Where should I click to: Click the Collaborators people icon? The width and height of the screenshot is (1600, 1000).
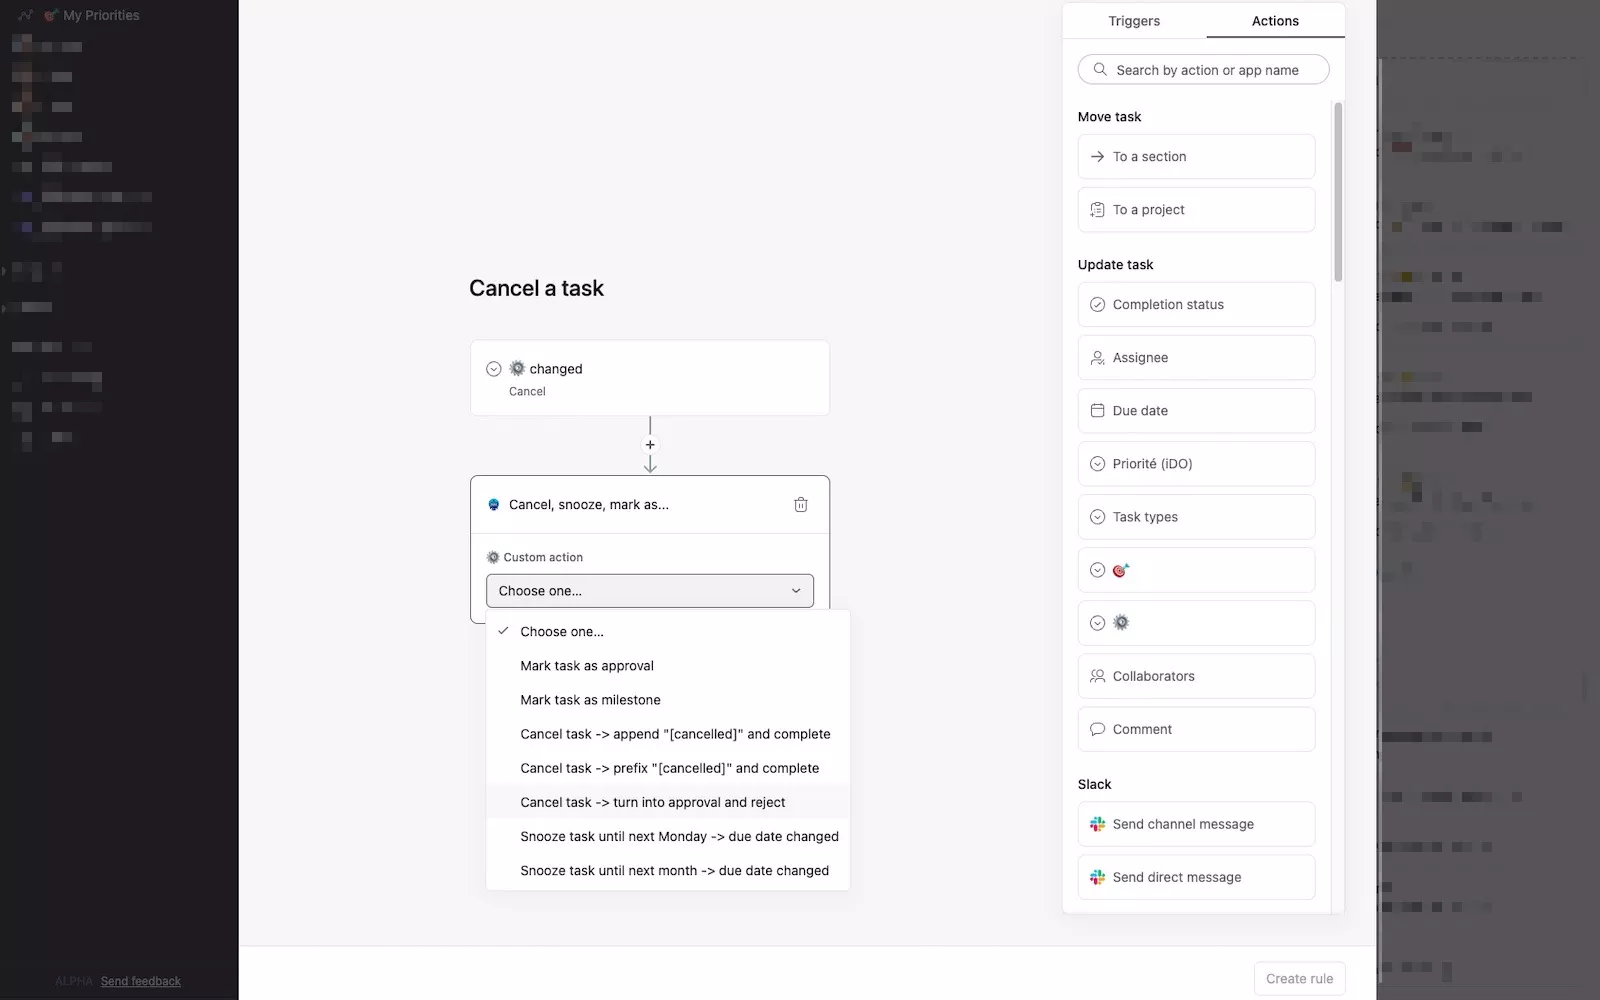pos(1097,676)
